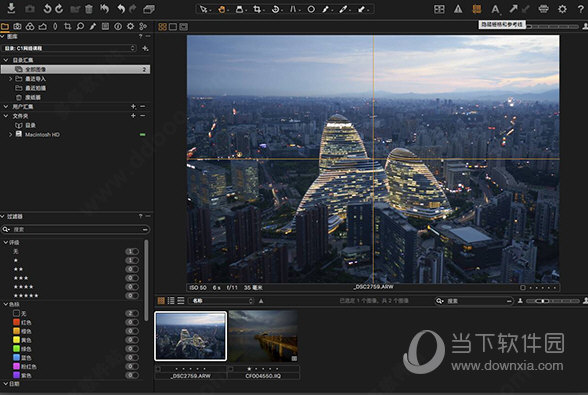Image resolution: width=588 pixels, height=395 pixels.
Task: Click the camera Capture icon in top toolbar
Action: [30, 9]
